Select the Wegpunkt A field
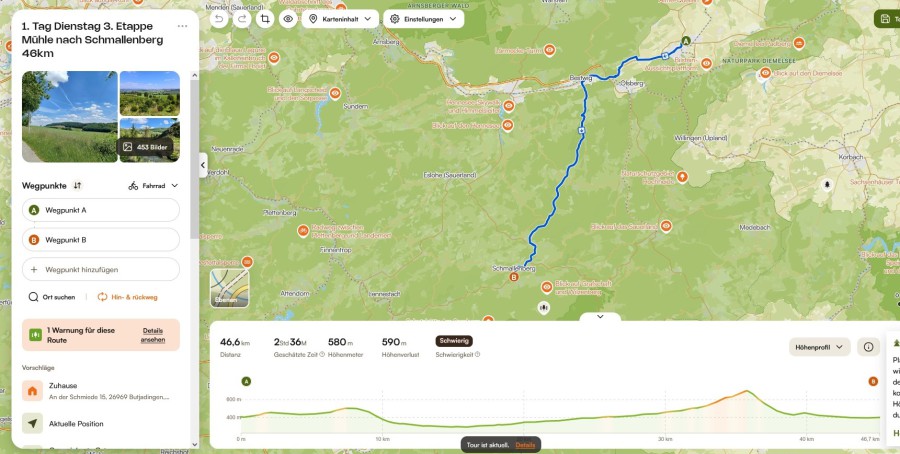The height and width of the screenshot is (454, 900). [x=100, y=210]
